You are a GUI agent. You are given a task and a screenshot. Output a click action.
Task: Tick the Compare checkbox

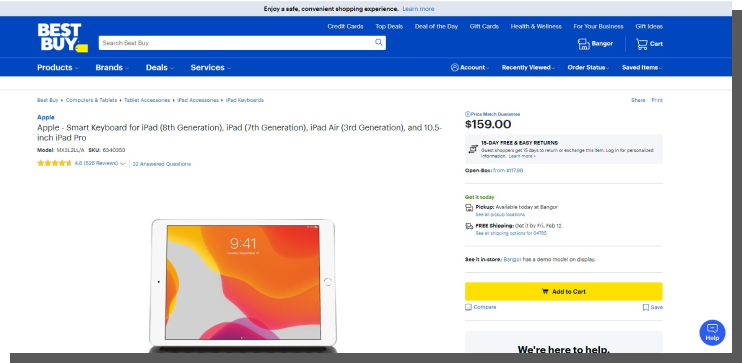[468, 307]
